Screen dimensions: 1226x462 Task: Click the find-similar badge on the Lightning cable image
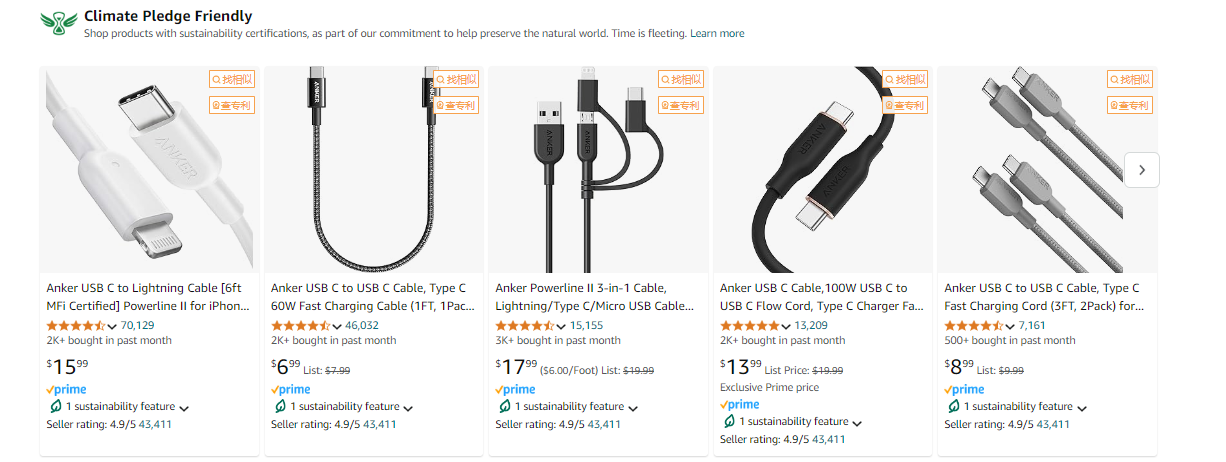pyautogui.click(x=231, y=79)
